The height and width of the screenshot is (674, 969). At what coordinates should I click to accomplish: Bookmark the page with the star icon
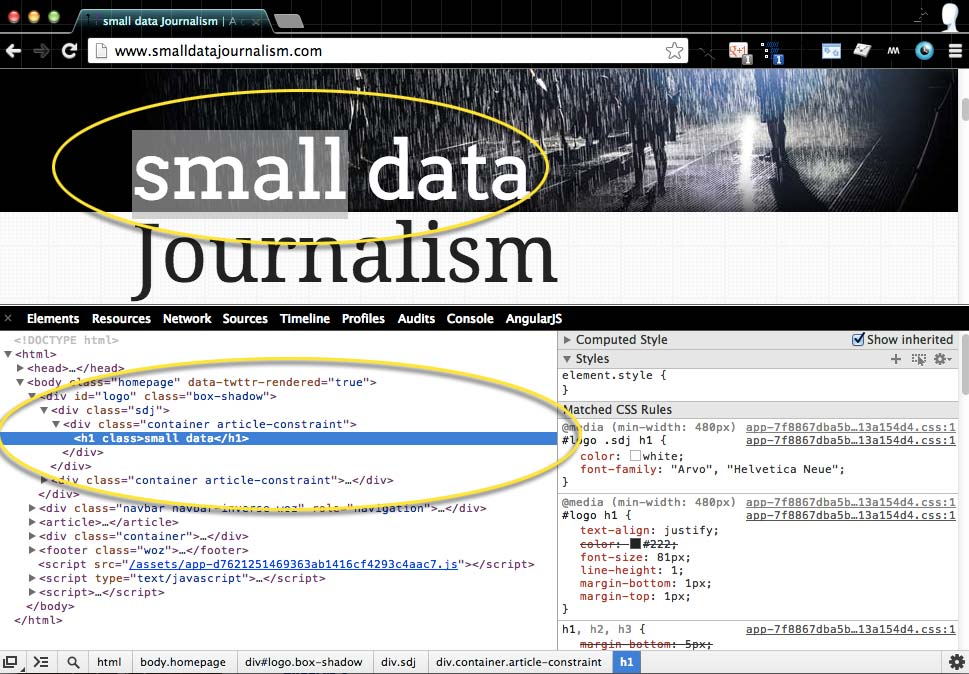click(x=674, y=51)
